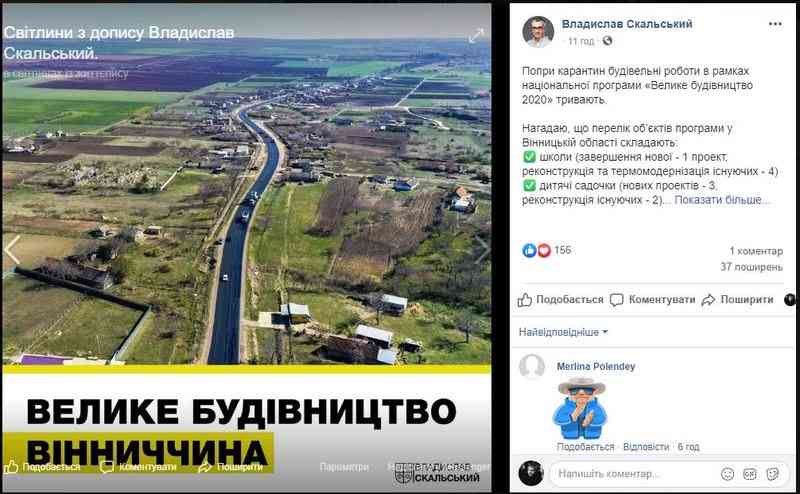Like the post with Подобається button
This screenshot has height=494, width=800.
point(560,300)
